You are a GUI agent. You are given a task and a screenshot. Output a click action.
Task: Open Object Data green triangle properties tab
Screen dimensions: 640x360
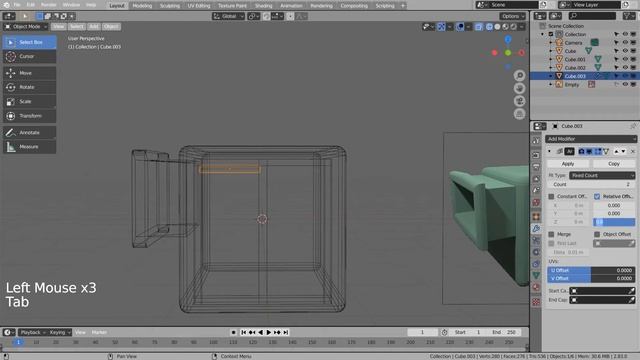point(536,276)
